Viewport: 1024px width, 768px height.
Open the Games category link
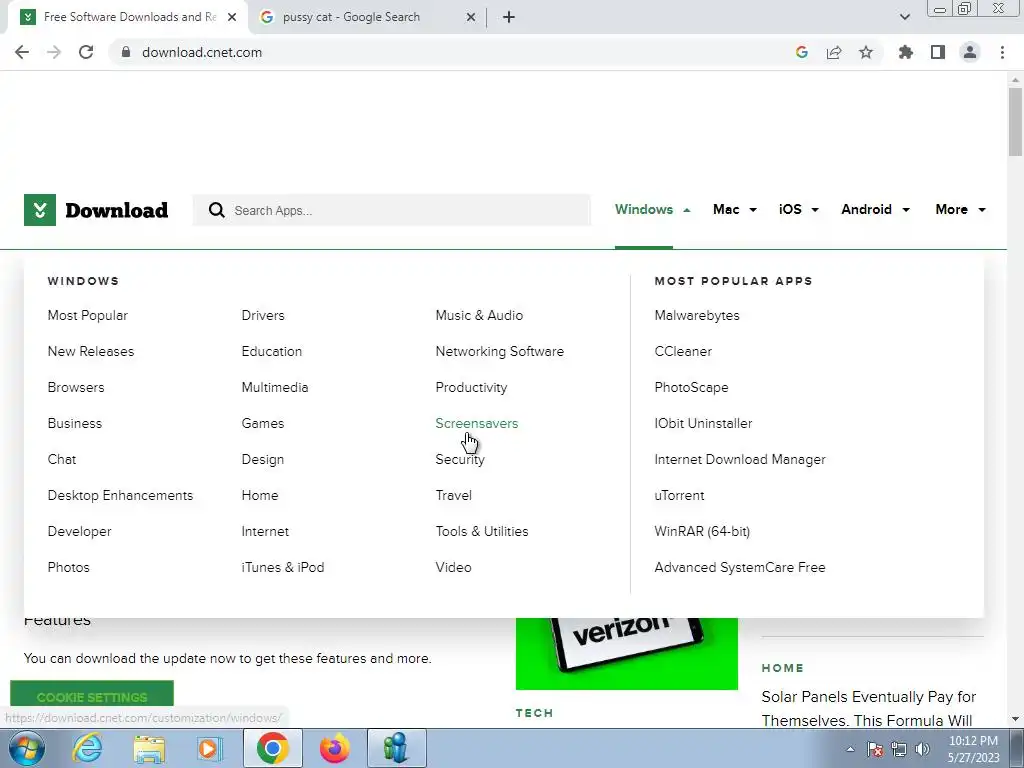coord(263,423)
